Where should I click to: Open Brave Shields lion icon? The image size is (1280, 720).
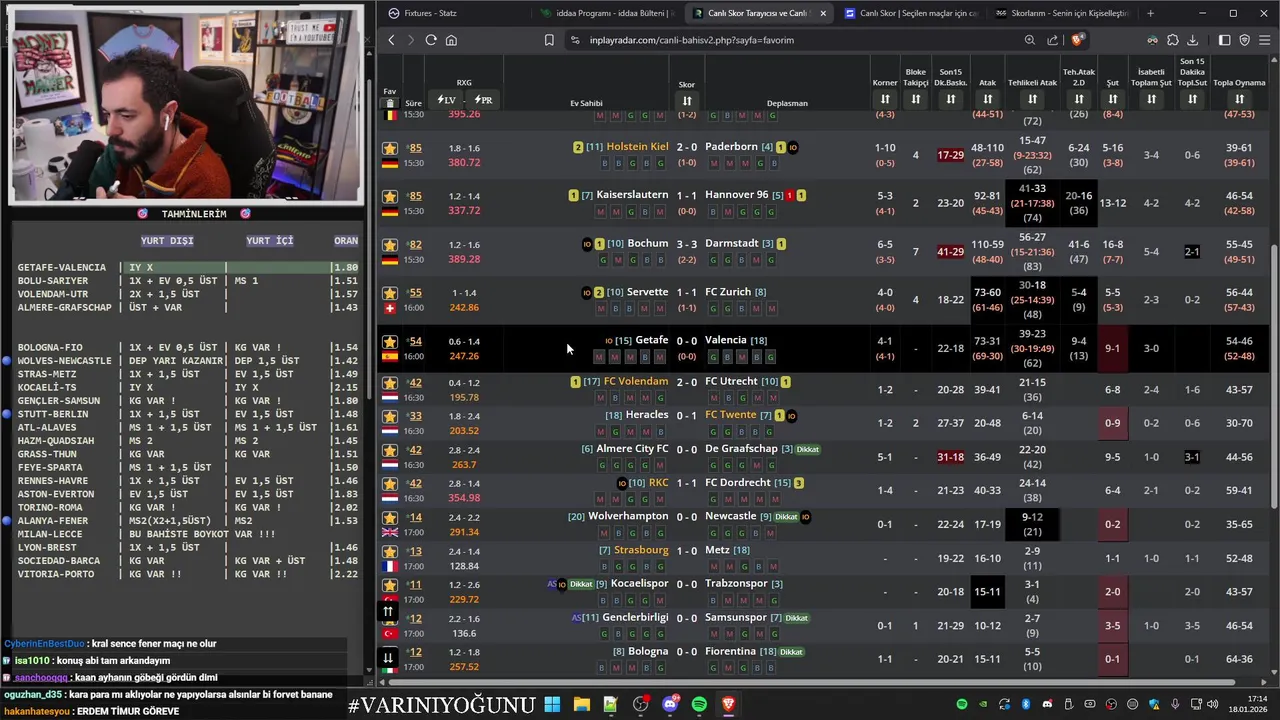pos(1077,40)
